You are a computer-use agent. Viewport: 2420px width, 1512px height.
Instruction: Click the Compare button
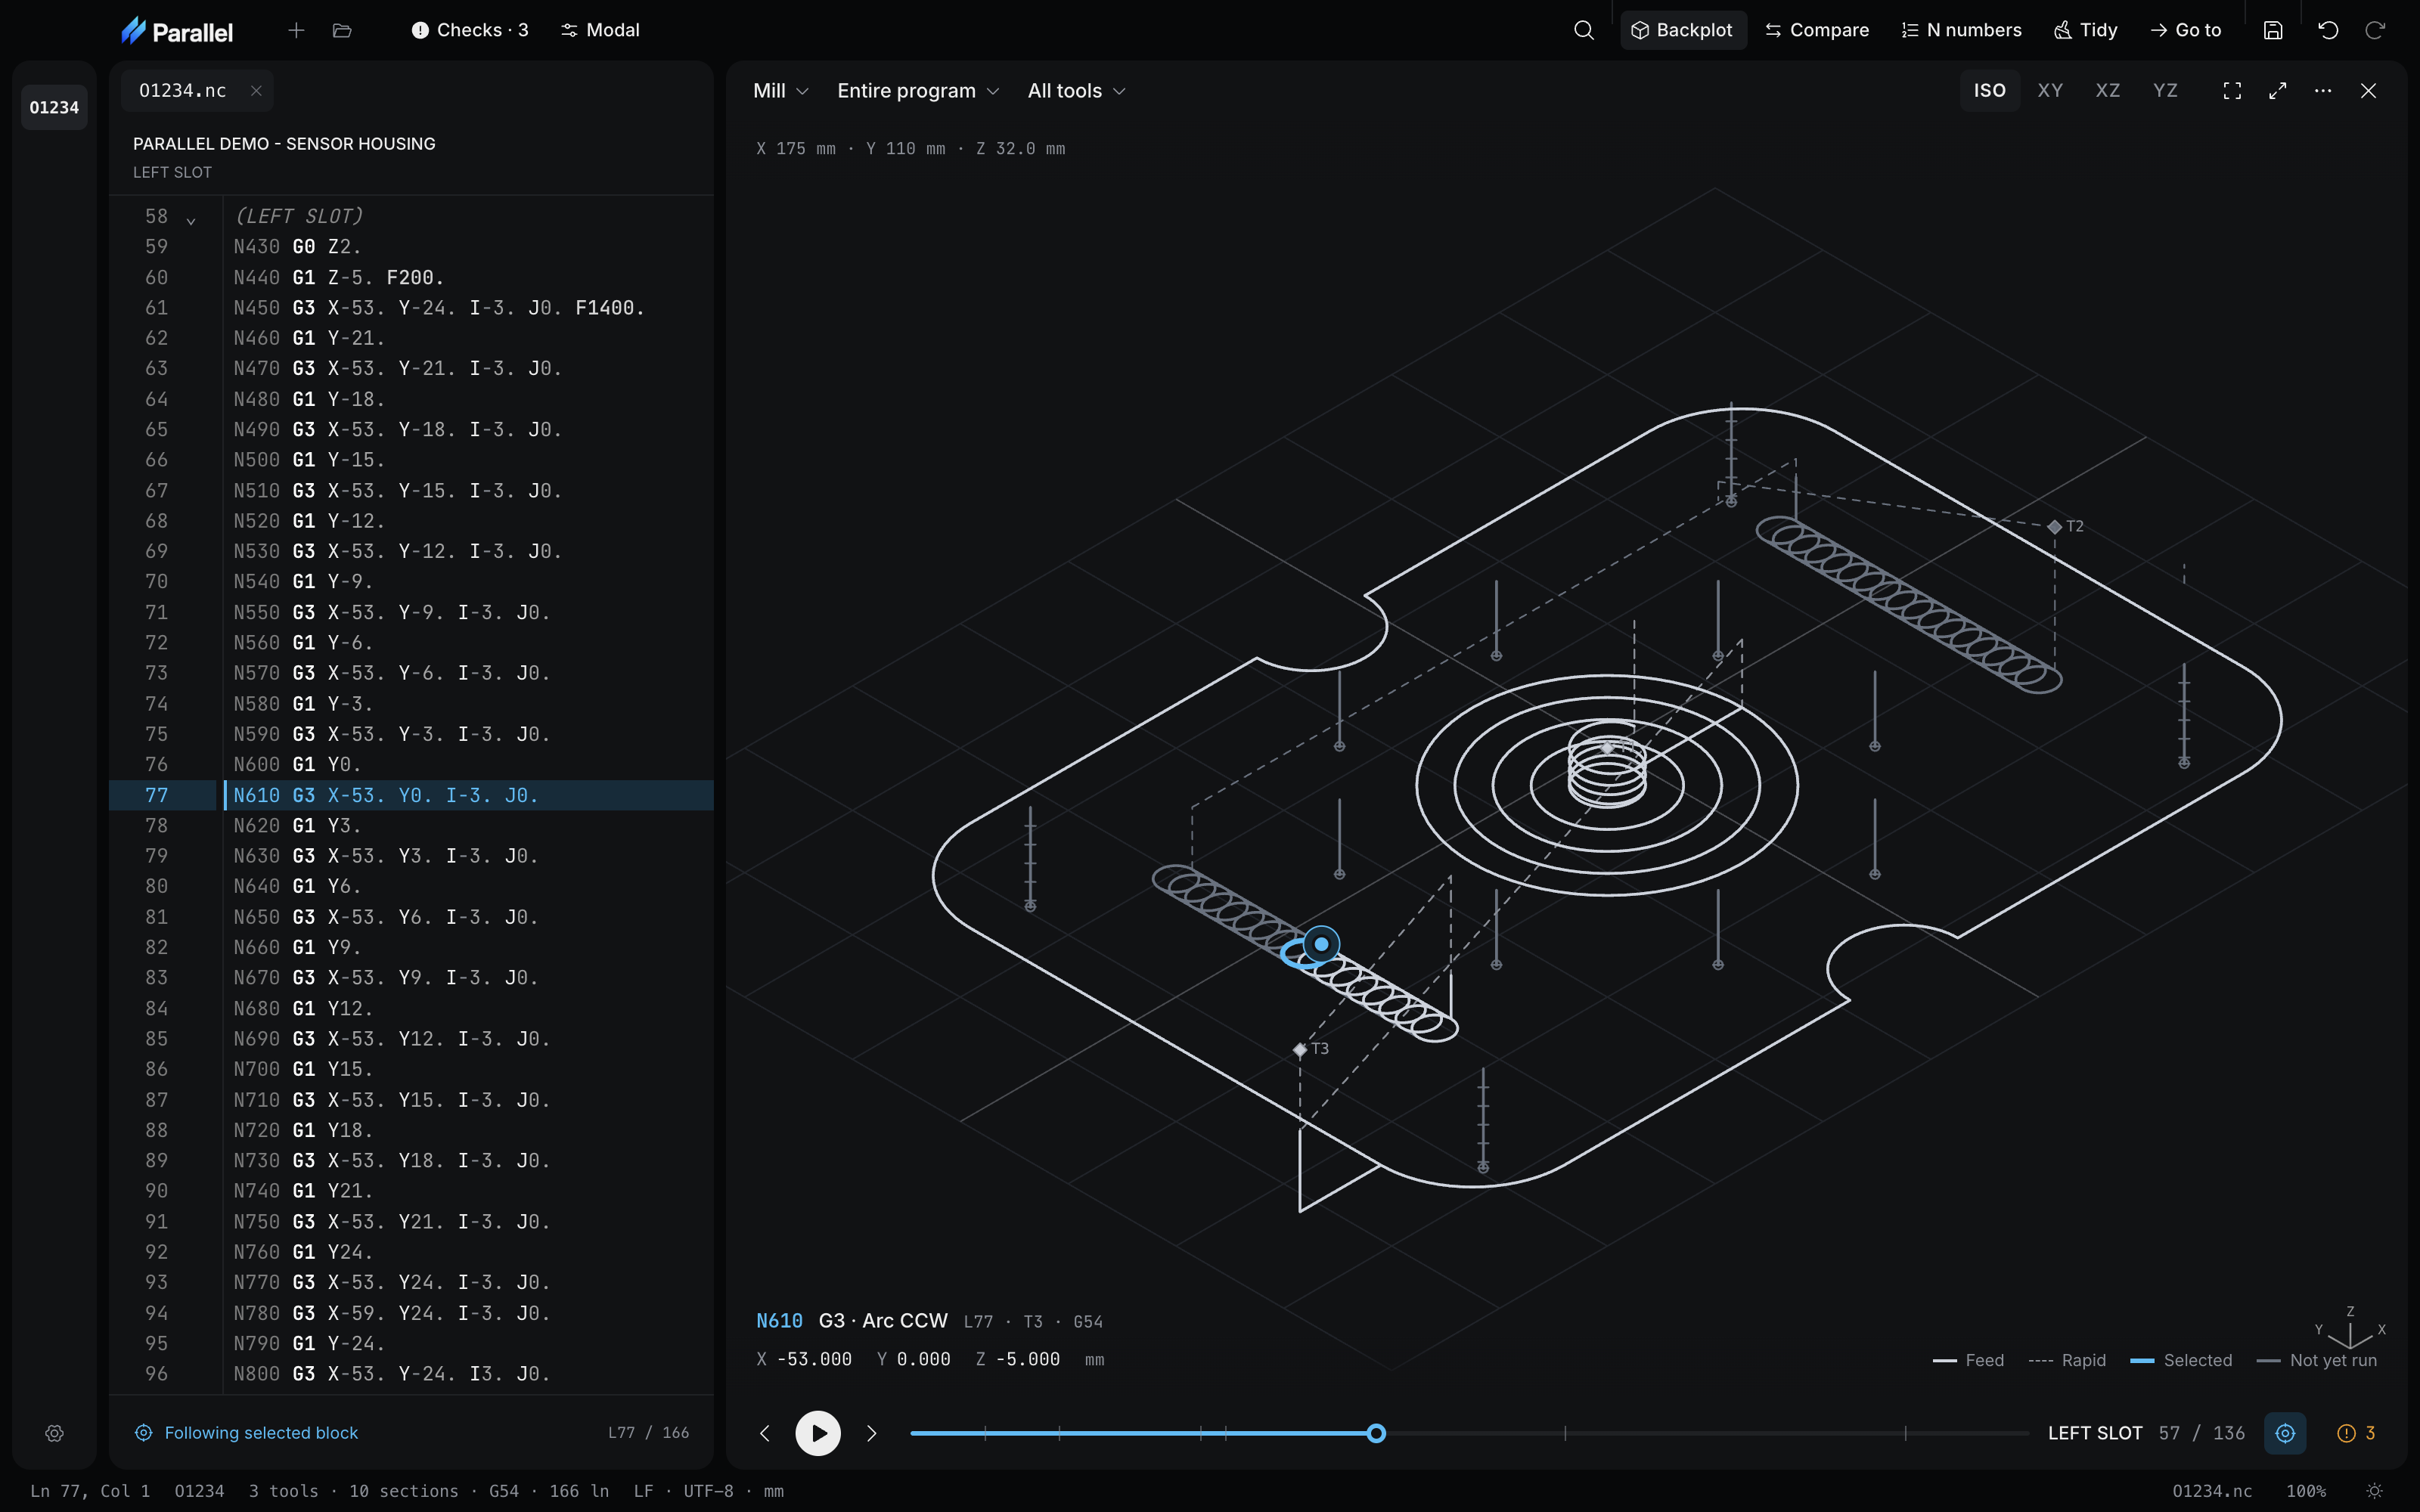click(1817, 30)
